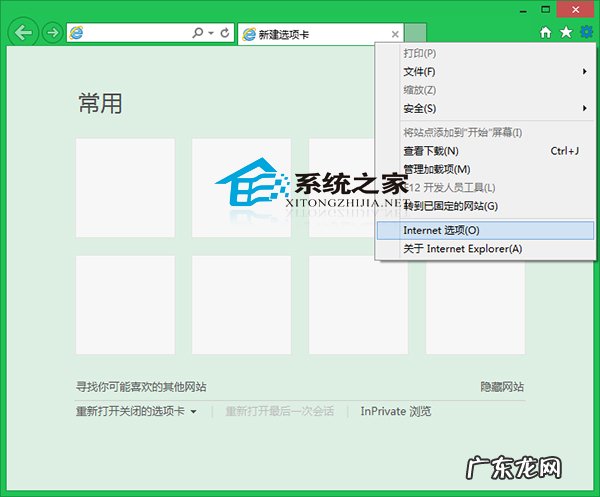Click the first frequent-site tile in top row
This screenshot has height=497, width=600.
(x=125, y=188)
